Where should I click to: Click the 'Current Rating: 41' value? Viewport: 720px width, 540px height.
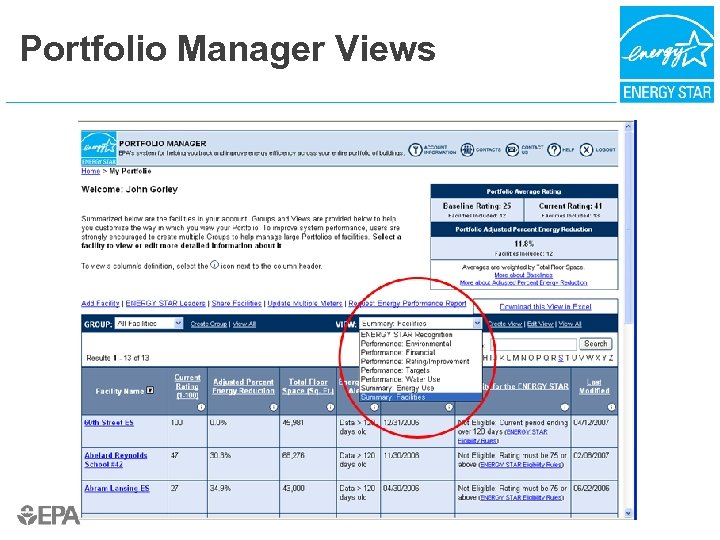(x=570, y=206)
